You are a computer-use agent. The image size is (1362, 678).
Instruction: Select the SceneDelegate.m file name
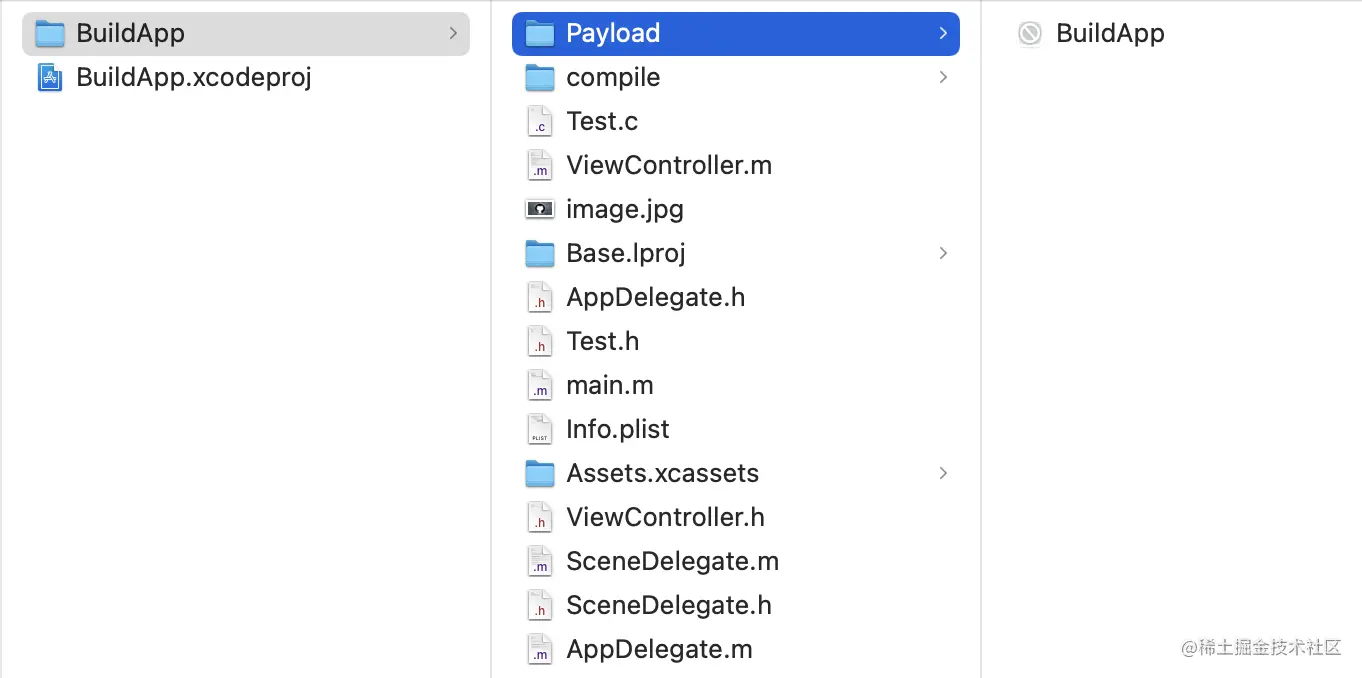coord(673,561)
